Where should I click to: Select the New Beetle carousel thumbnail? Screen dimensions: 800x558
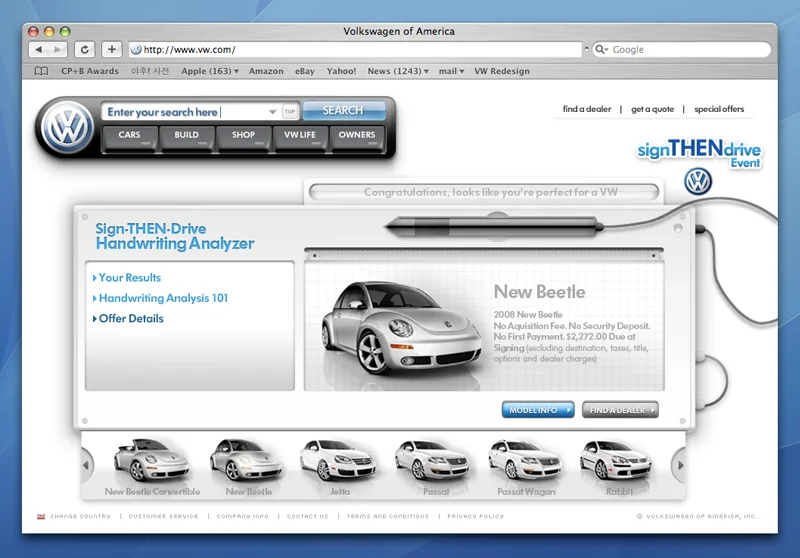coord(248,466)
